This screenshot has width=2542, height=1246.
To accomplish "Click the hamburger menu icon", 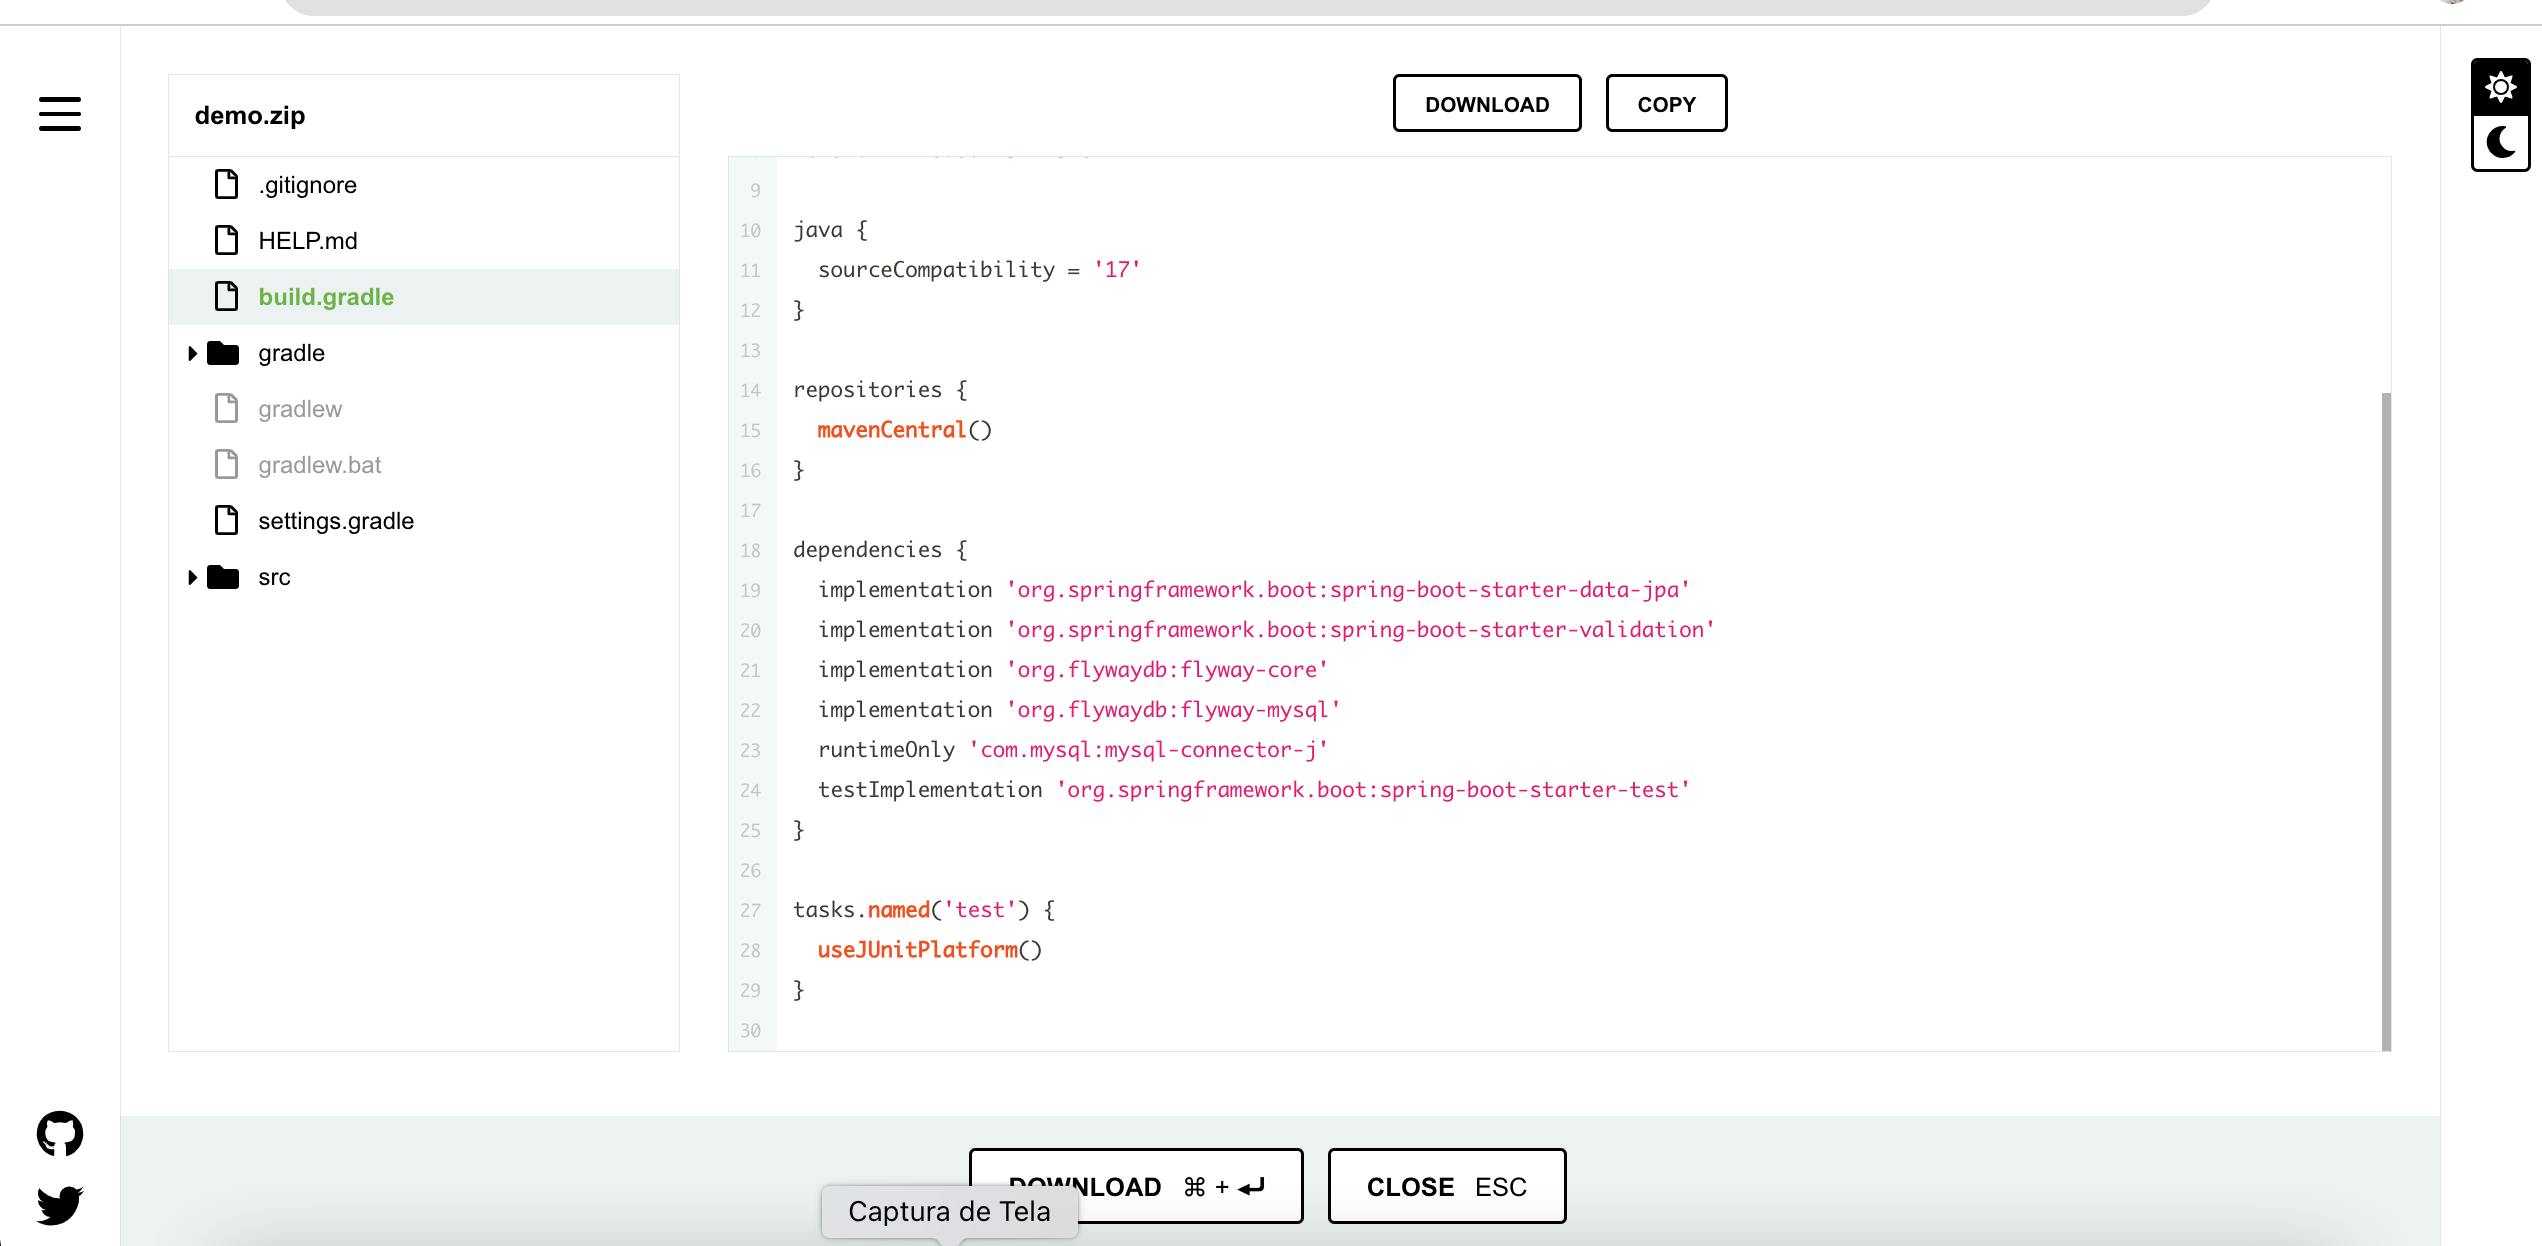I will point(60,115).
